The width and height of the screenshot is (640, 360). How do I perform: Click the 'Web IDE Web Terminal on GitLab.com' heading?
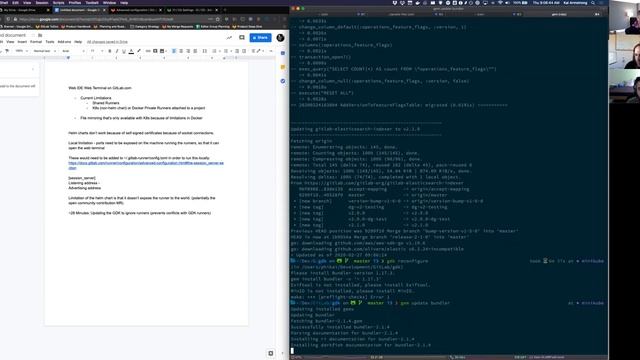point(100,88)
